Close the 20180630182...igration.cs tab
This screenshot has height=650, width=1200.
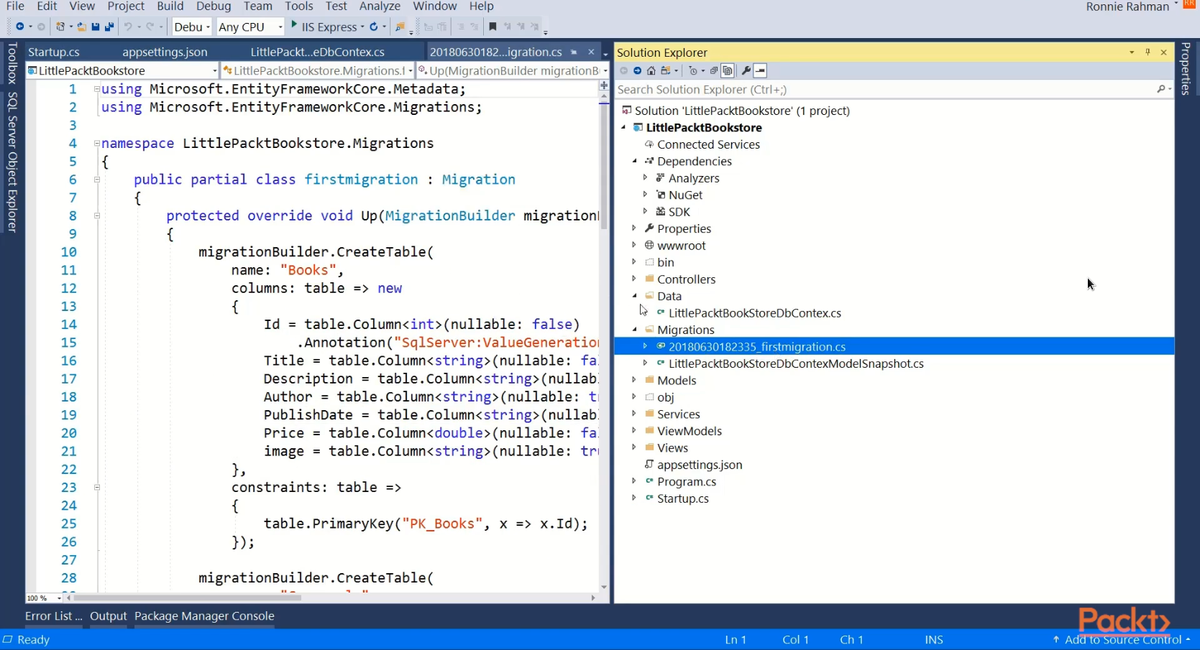click(589, 52)
